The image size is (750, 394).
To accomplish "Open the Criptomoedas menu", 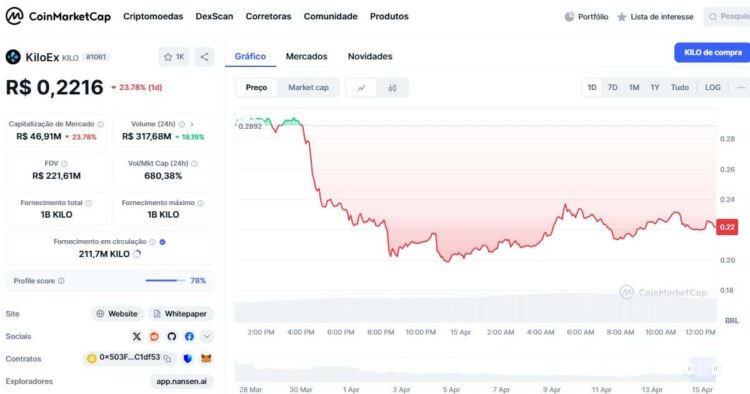I will click(153, 16).
